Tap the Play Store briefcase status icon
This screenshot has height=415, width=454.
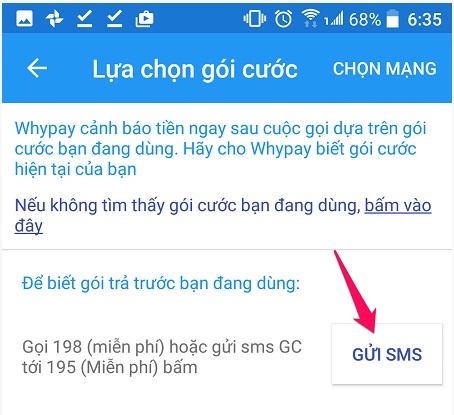144,19
